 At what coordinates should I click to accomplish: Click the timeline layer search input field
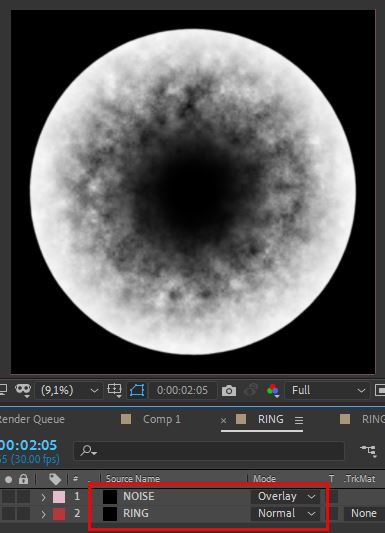coord(209,451)
